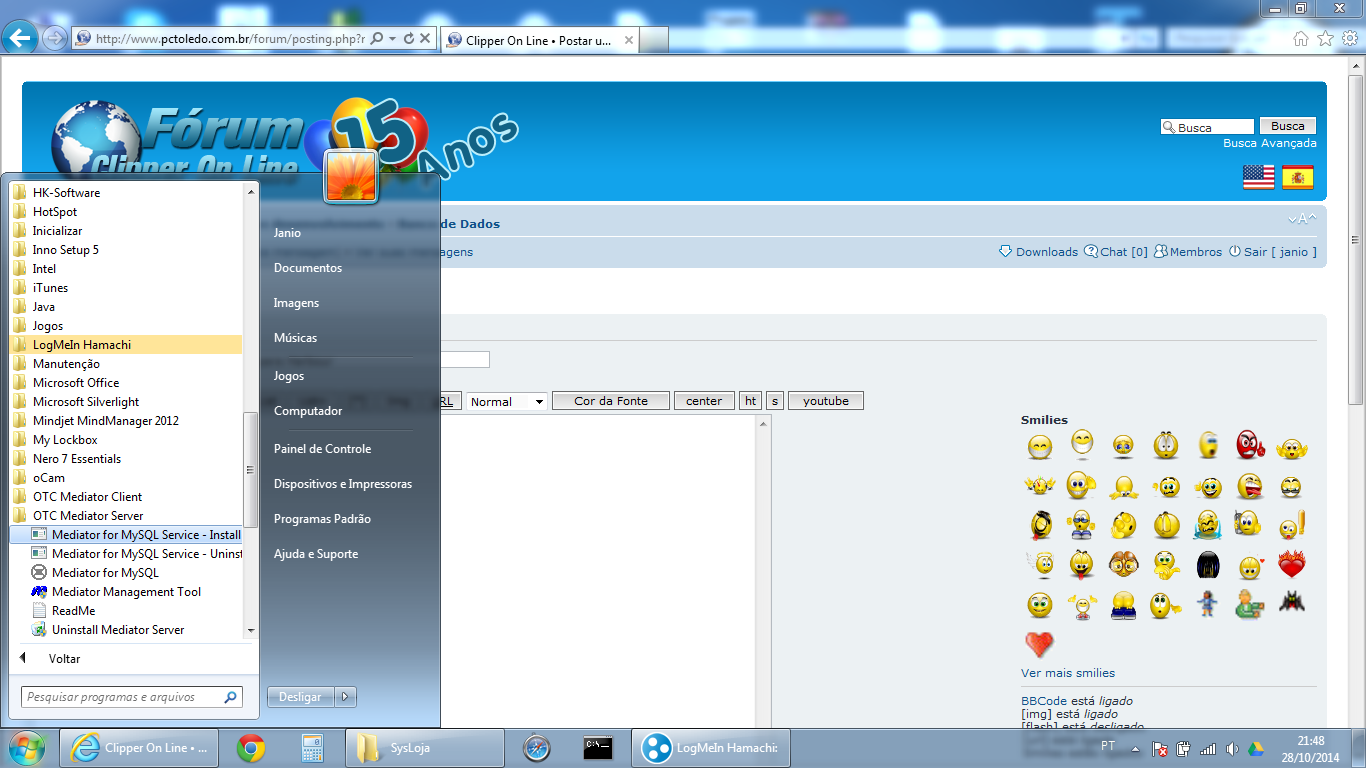This screenshot has height=768, width=1366.
Task: Click the Windows Start orb
Action: (27, 748)
